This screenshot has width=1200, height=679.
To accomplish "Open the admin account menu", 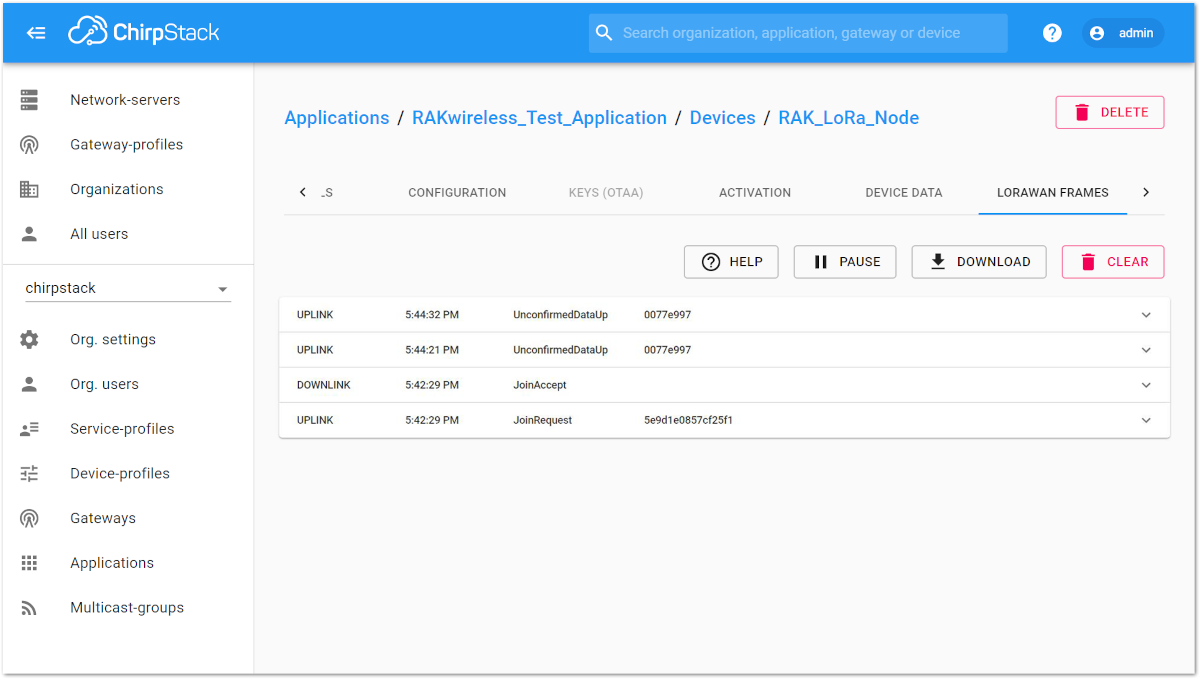I will coord(1123,33).
